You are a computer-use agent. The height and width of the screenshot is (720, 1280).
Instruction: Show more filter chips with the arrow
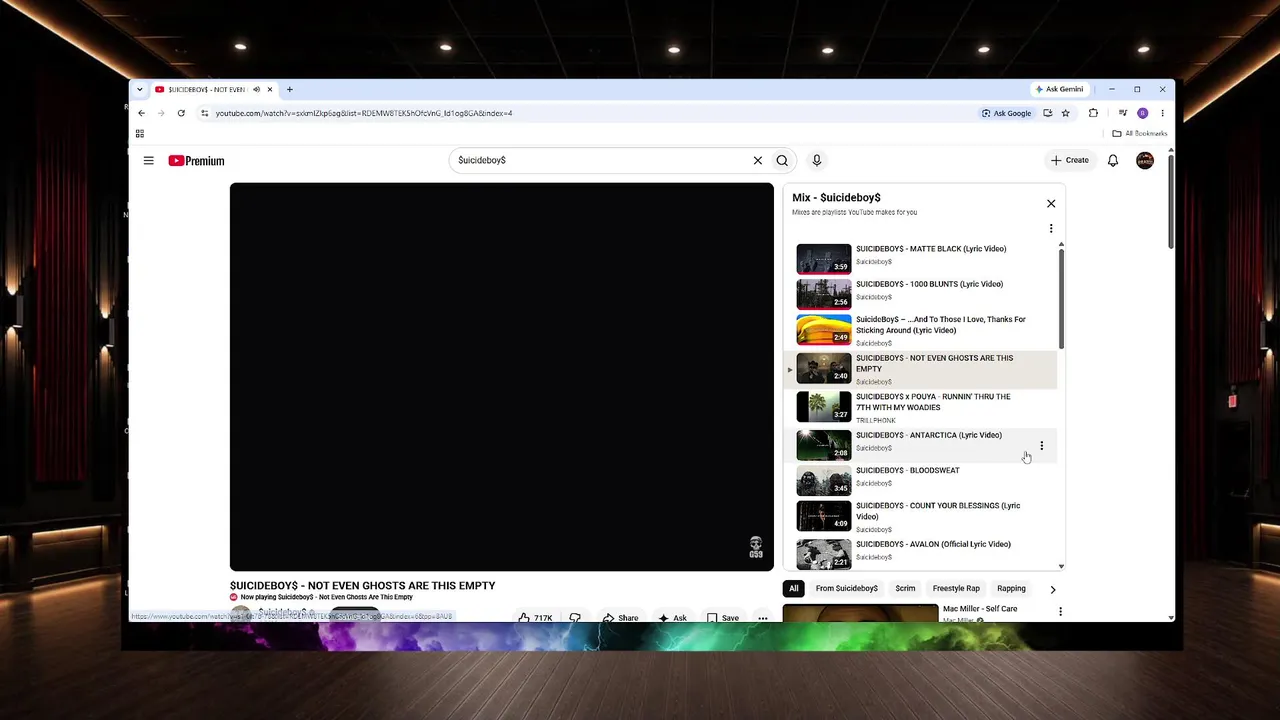[1052, 590]
